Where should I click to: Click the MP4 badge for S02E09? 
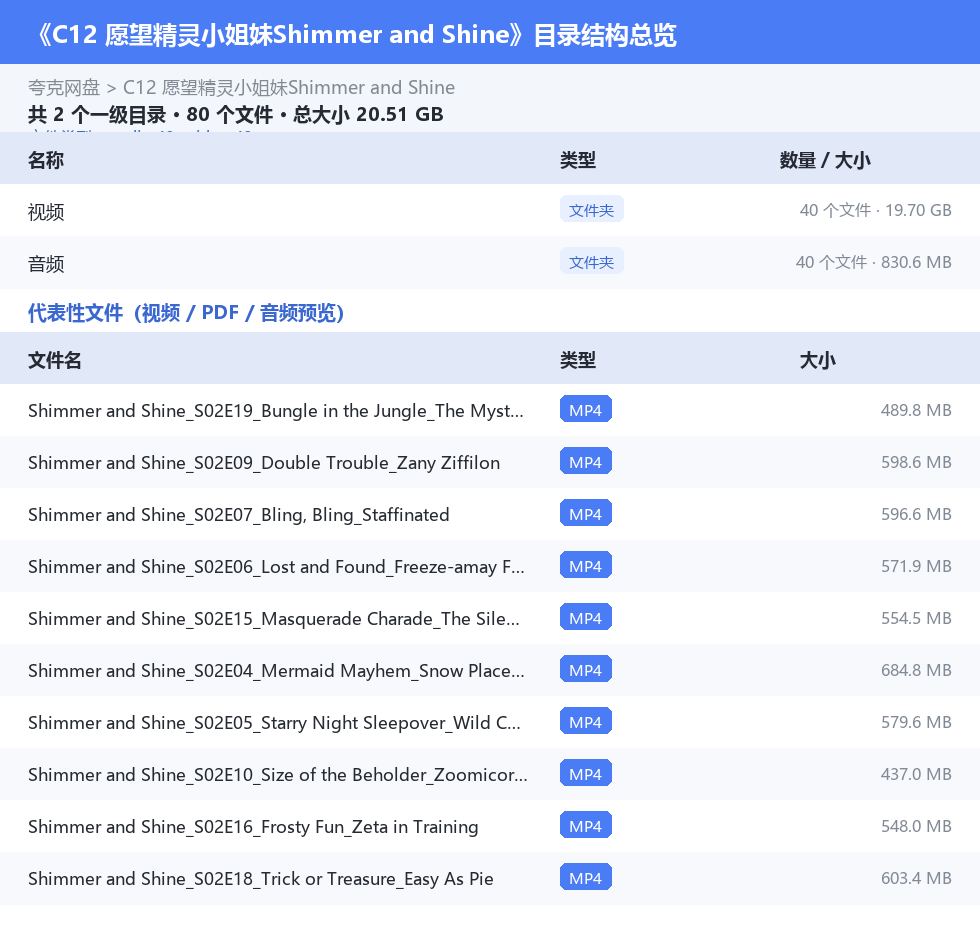click(586, 461)
